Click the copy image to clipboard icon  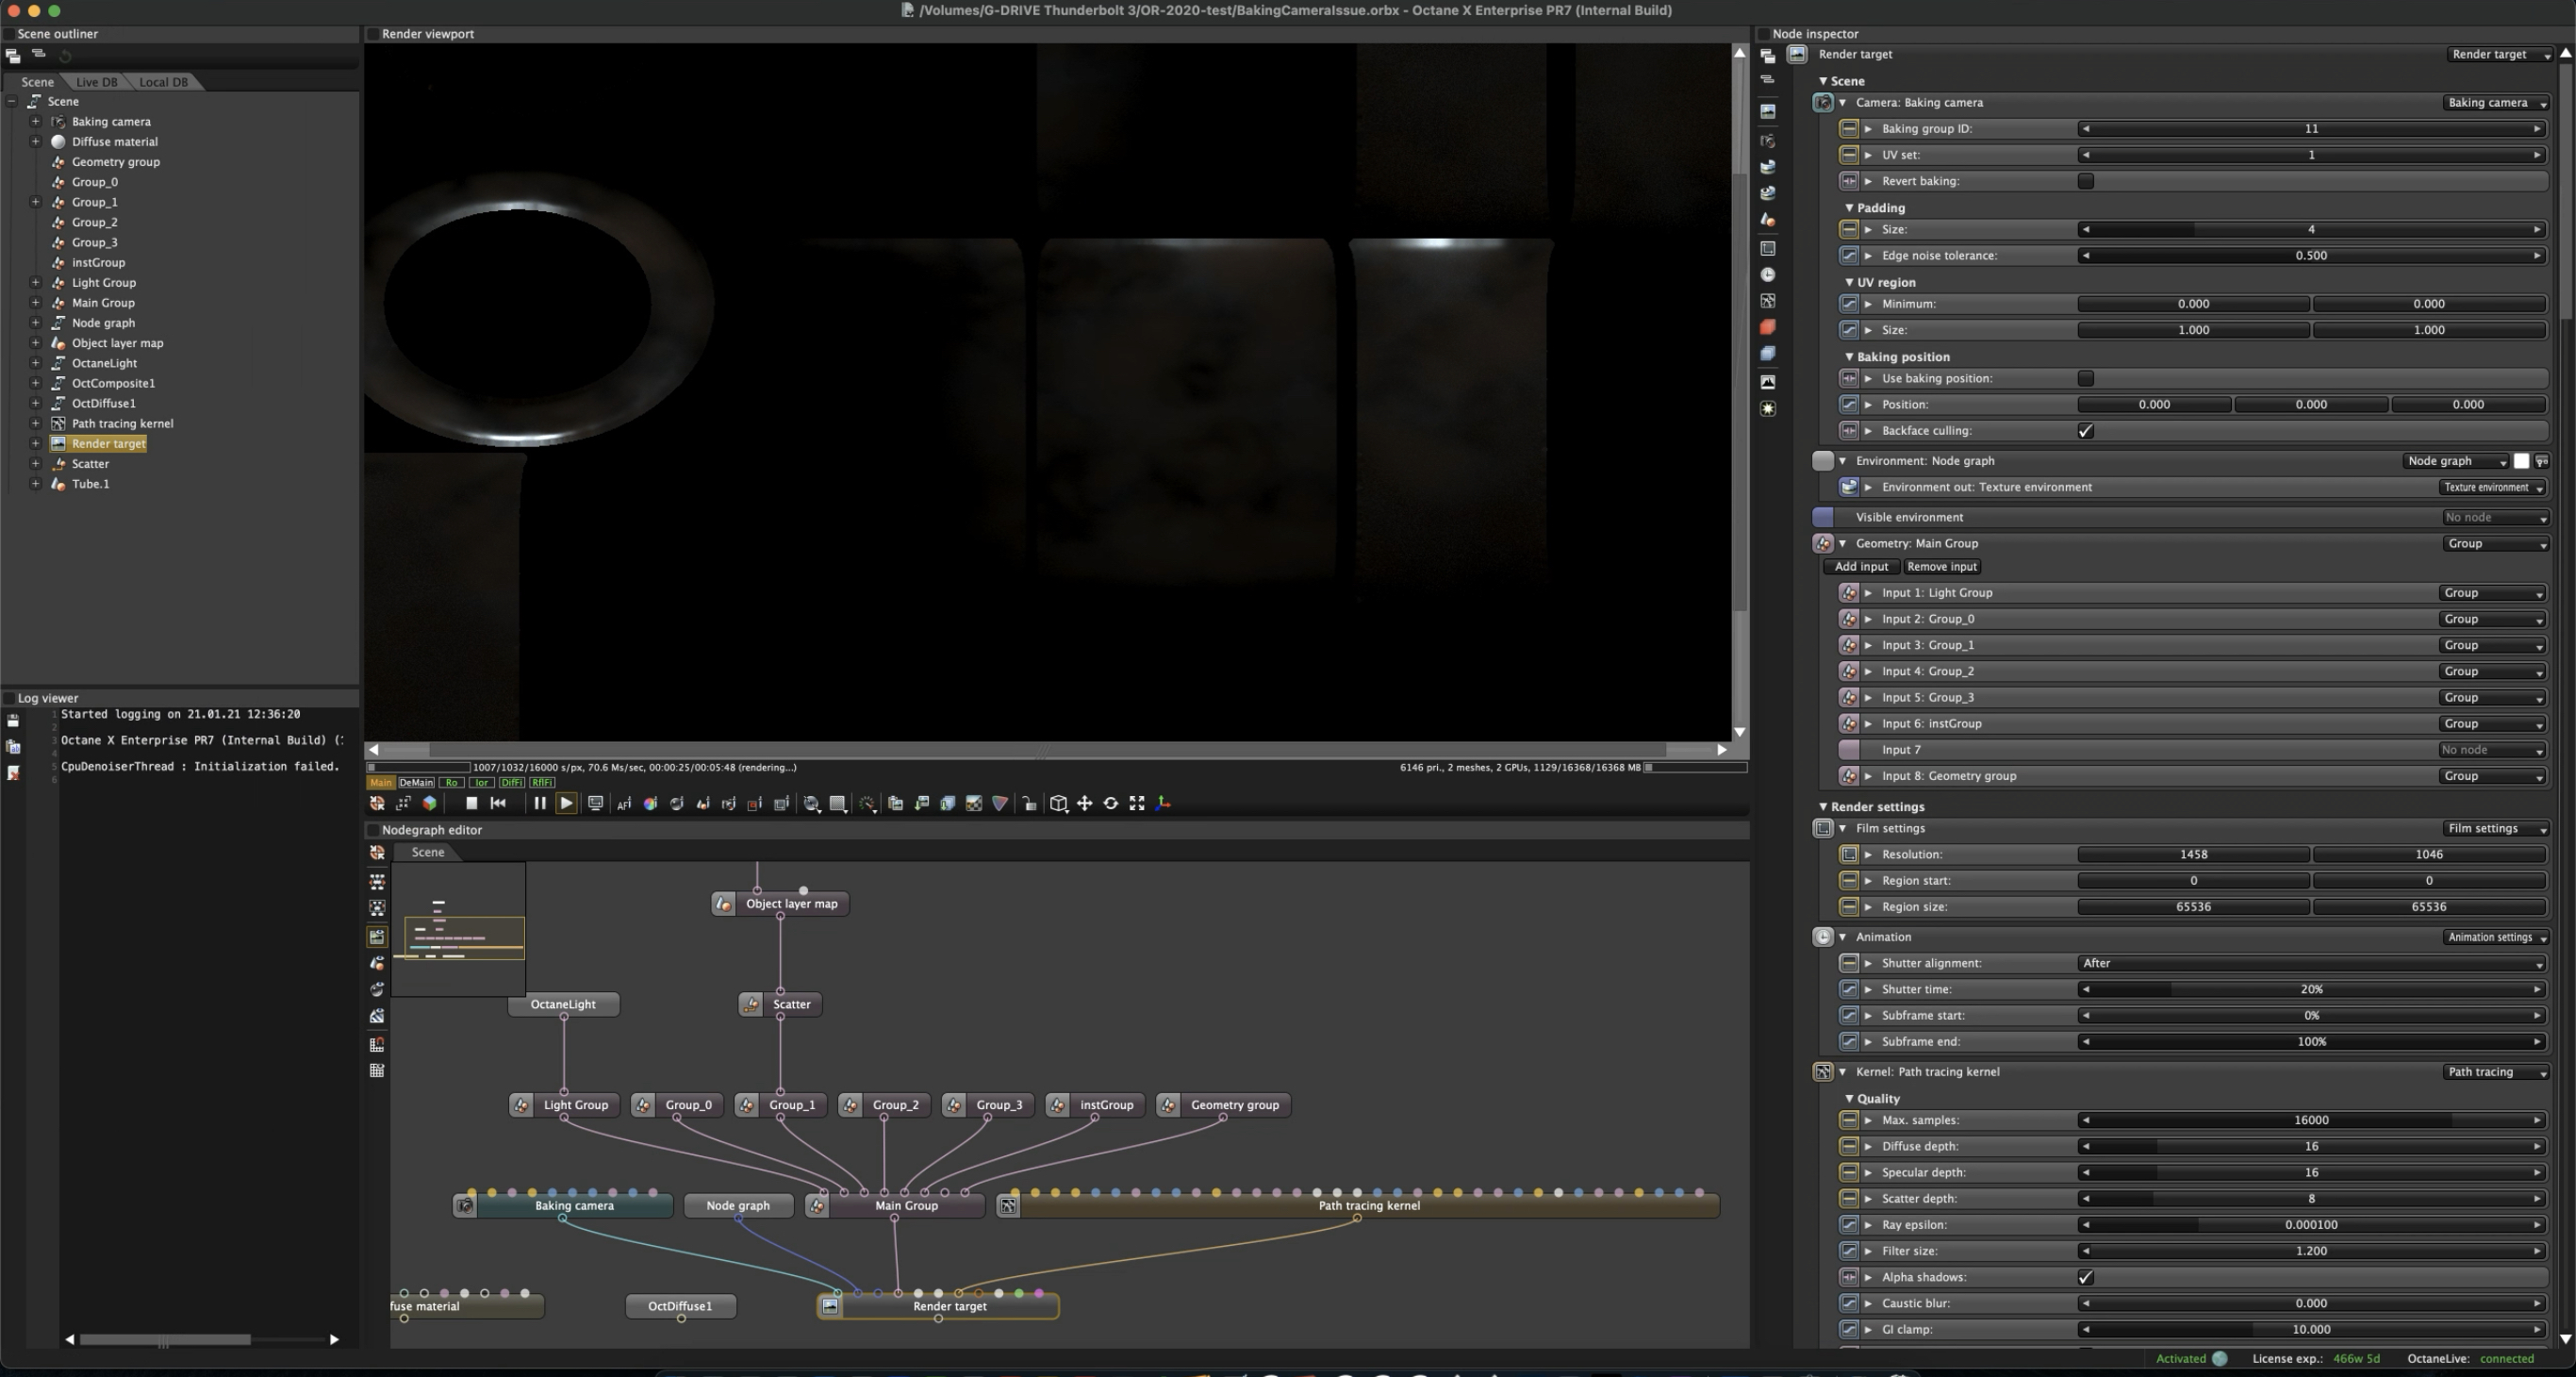point(895,803)
